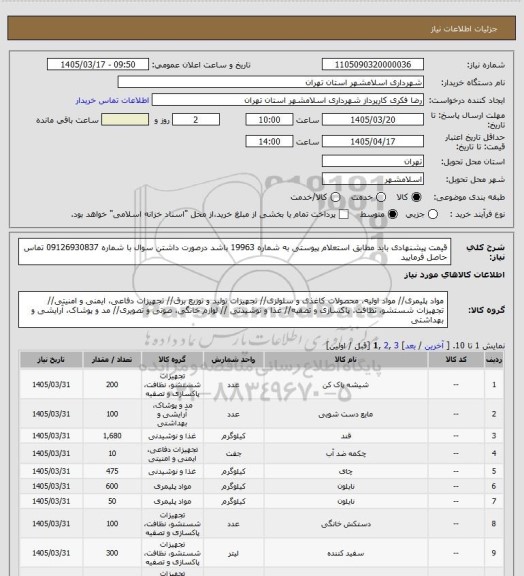Viewport: 524px width, 576px height.
Task: Click the تعداد / مقدار column header
Action: (112, 360)
